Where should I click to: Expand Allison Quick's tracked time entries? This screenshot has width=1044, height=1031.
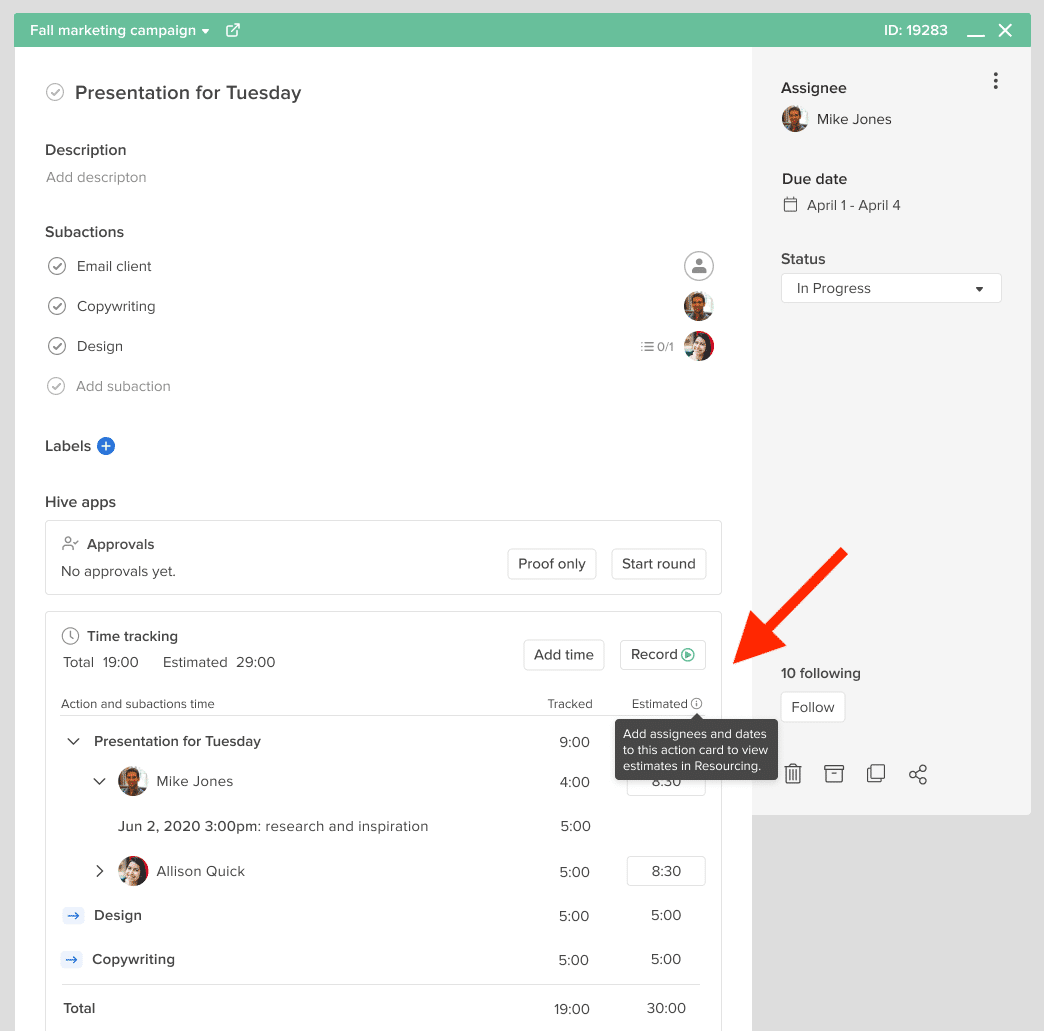[x=99, y=871]
